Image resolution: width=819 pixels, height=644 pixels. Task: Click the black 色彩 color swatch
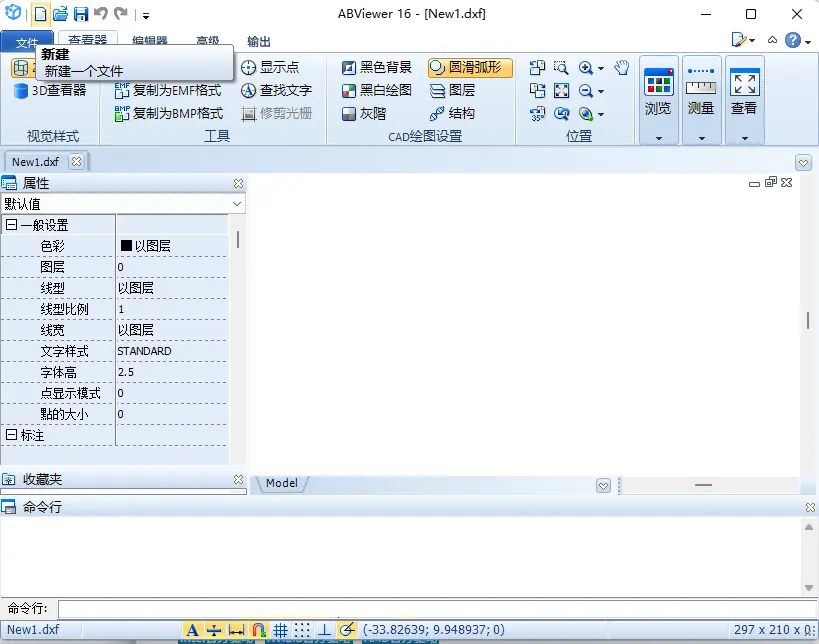pyautogui.click(x=126, y=245)
